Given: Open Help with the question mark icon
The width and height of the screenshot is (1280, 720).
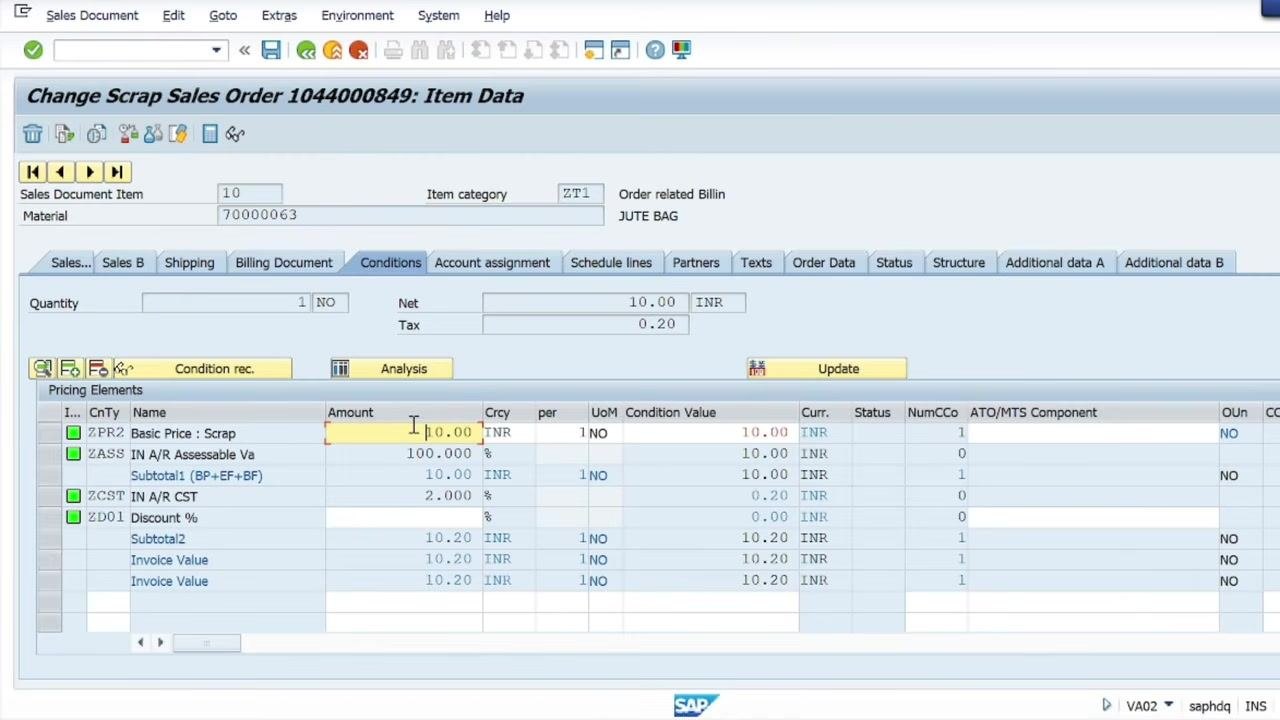Looking at the screenshot, I should (x=655, y=50).
